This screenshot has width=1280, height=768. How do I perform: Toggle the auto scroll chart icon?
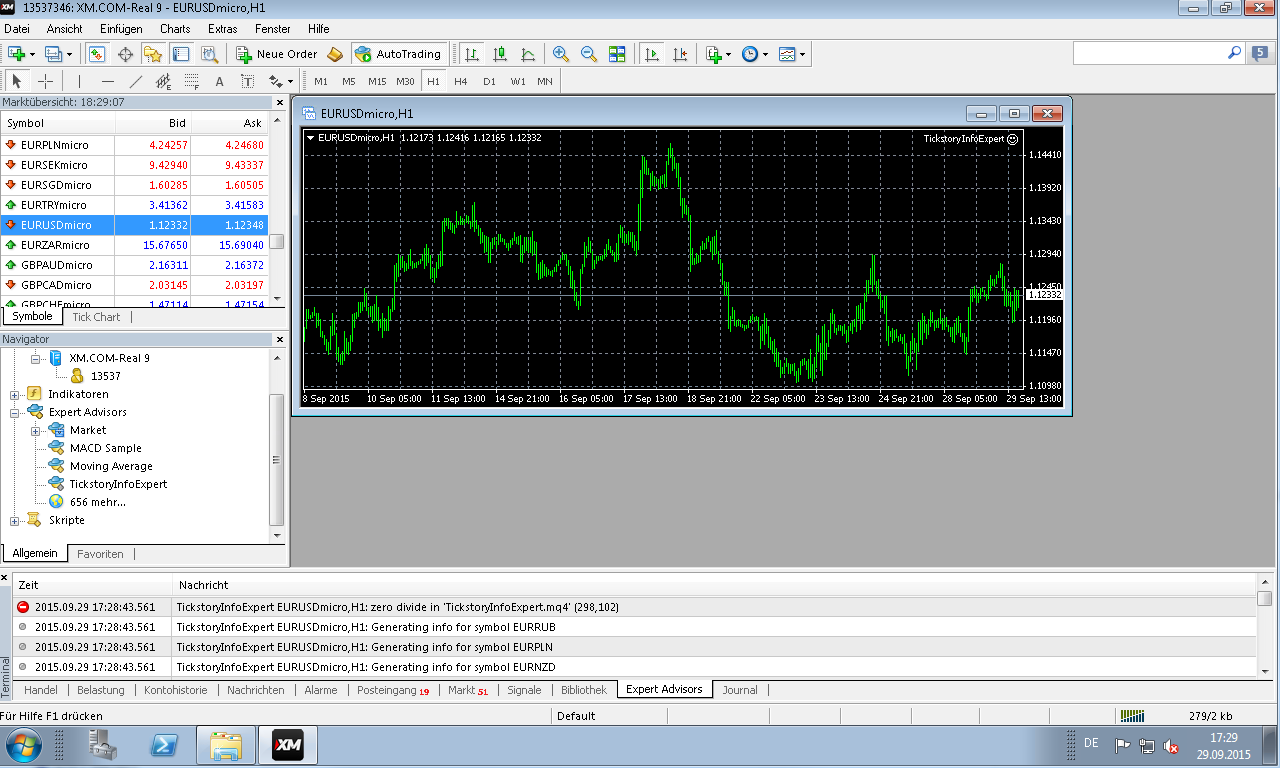pos(652,54)
